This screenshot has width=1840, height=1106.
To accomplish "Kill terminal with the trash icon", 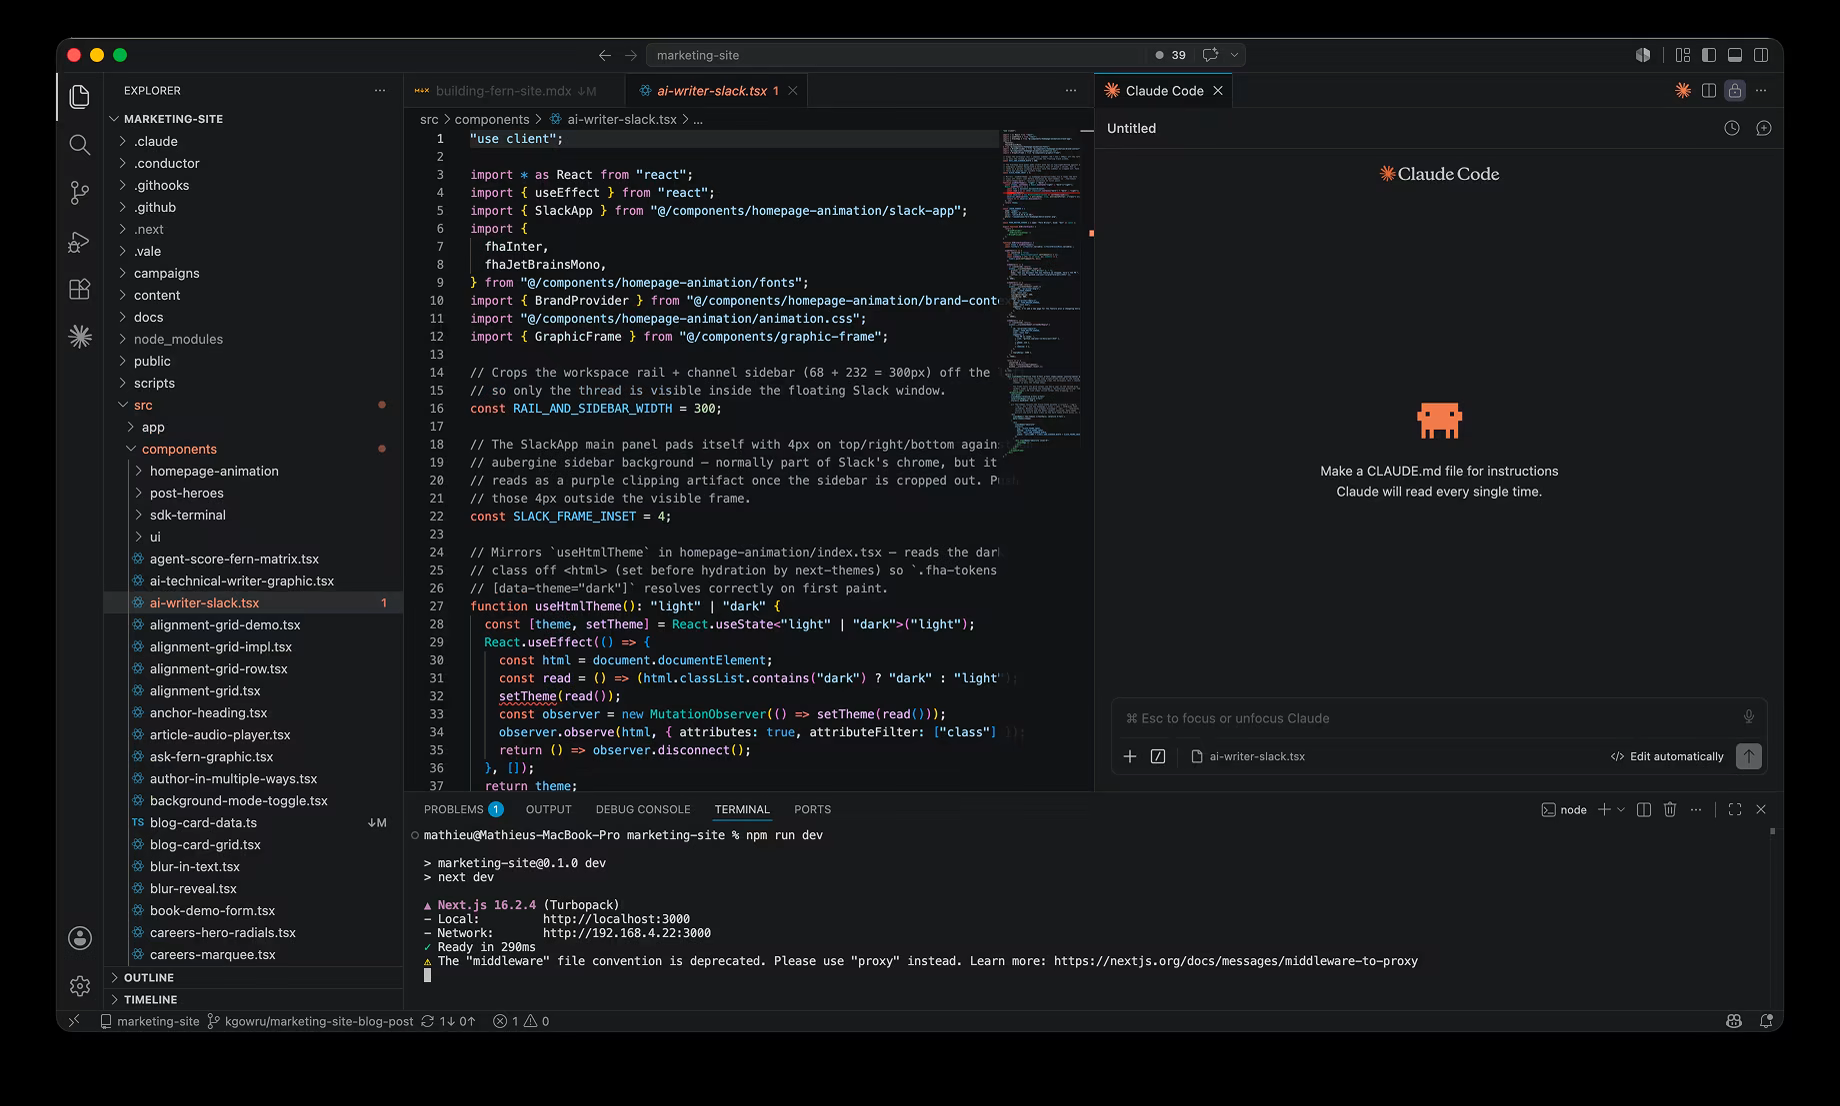I will tap(1670, 810).
